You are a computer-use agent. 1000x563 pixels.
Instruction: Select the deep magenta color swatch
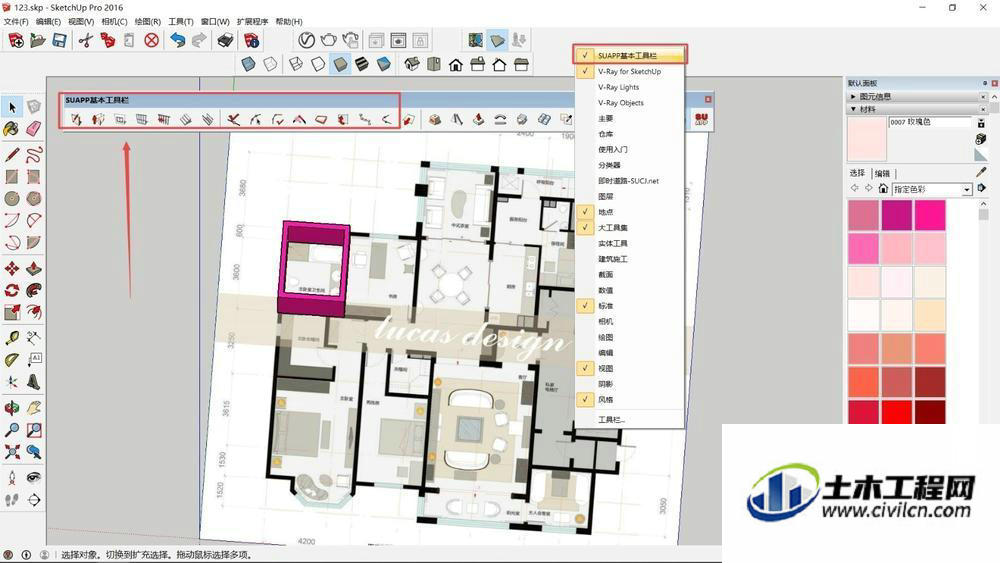[x=897, y=214]
